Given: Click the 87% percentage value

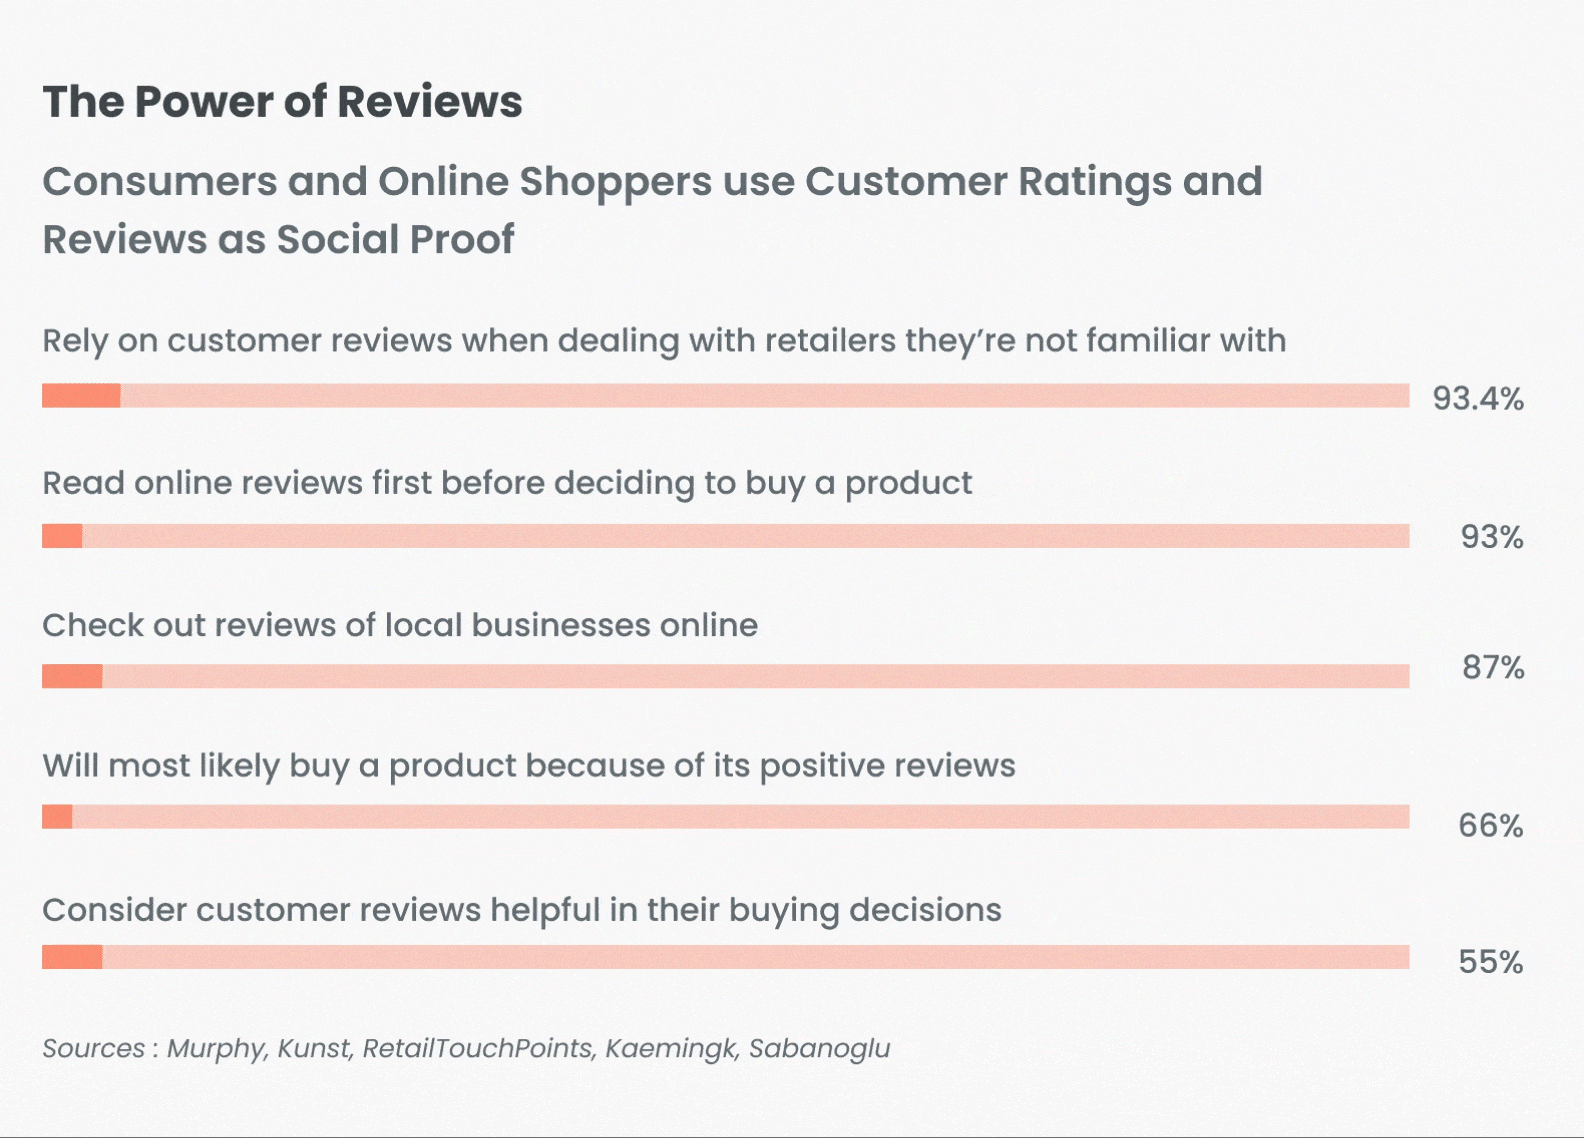Looking at the screenshot, I should 1492,667.
